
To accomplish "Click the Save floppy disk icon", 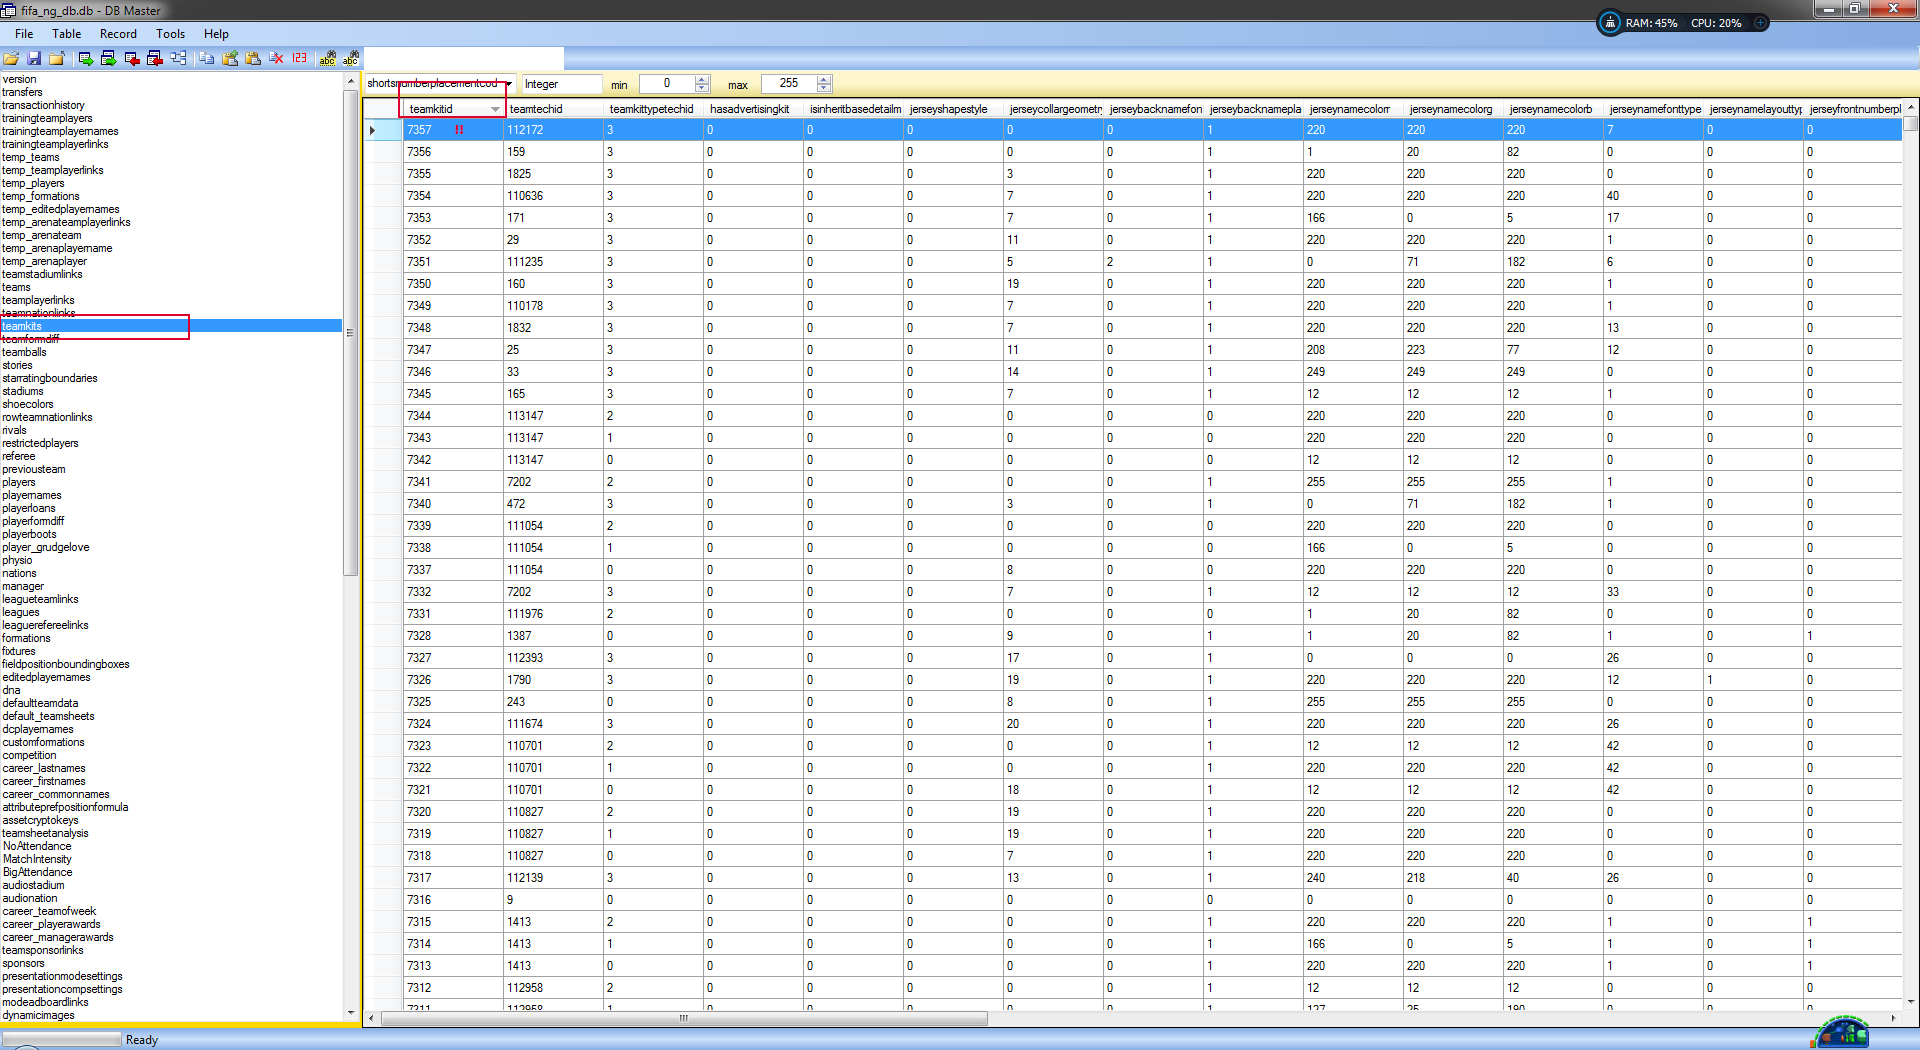I will point(34,59).
